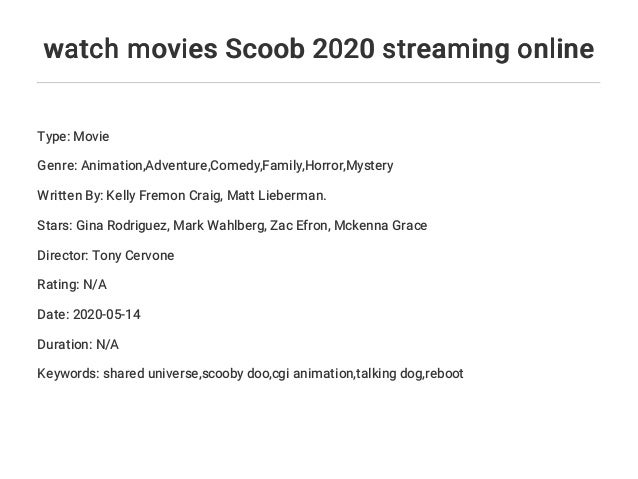Click the page title about Scoob 2020

[x=319, y=49]
